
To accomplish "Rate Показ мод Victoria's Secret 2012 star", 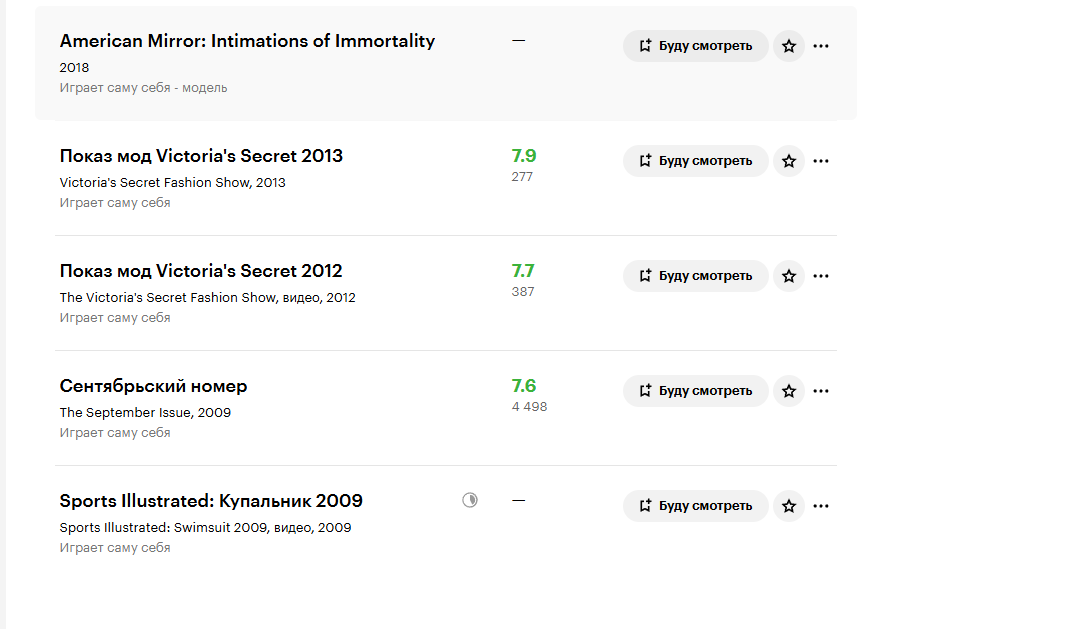I will [789, 276].
